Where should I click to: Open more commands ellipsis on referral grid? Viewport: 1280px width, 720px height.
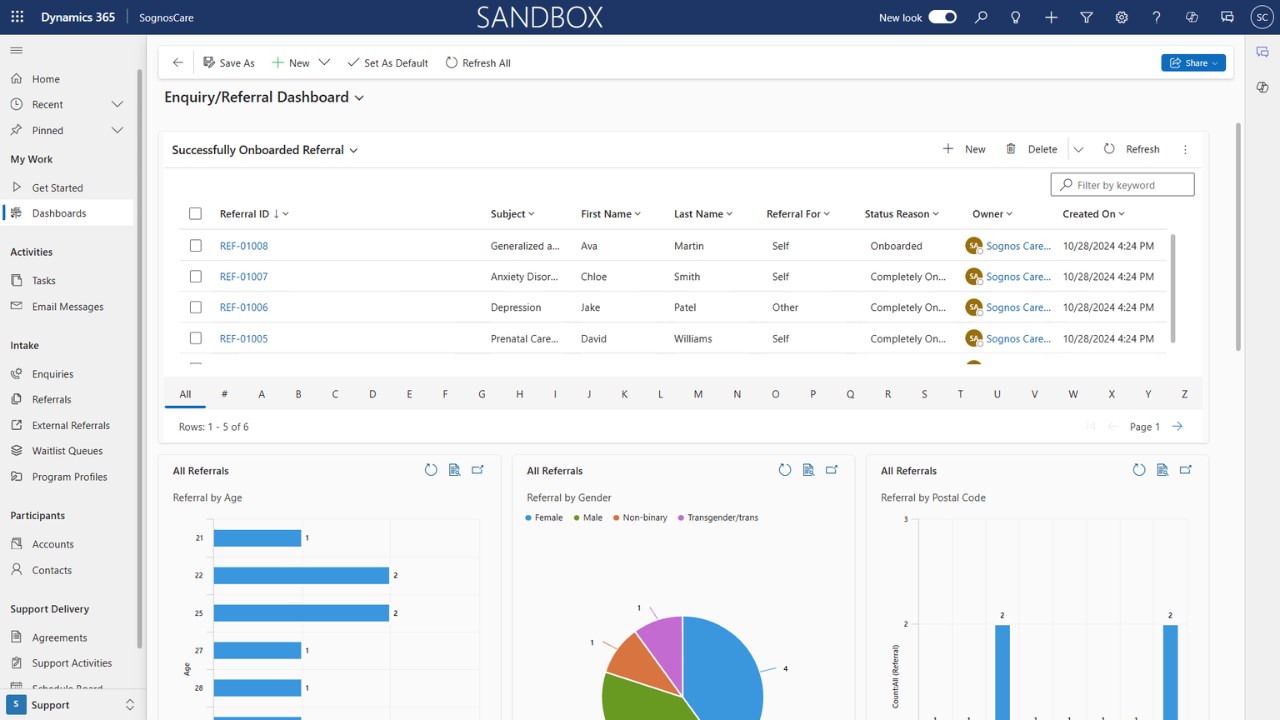1185,149
